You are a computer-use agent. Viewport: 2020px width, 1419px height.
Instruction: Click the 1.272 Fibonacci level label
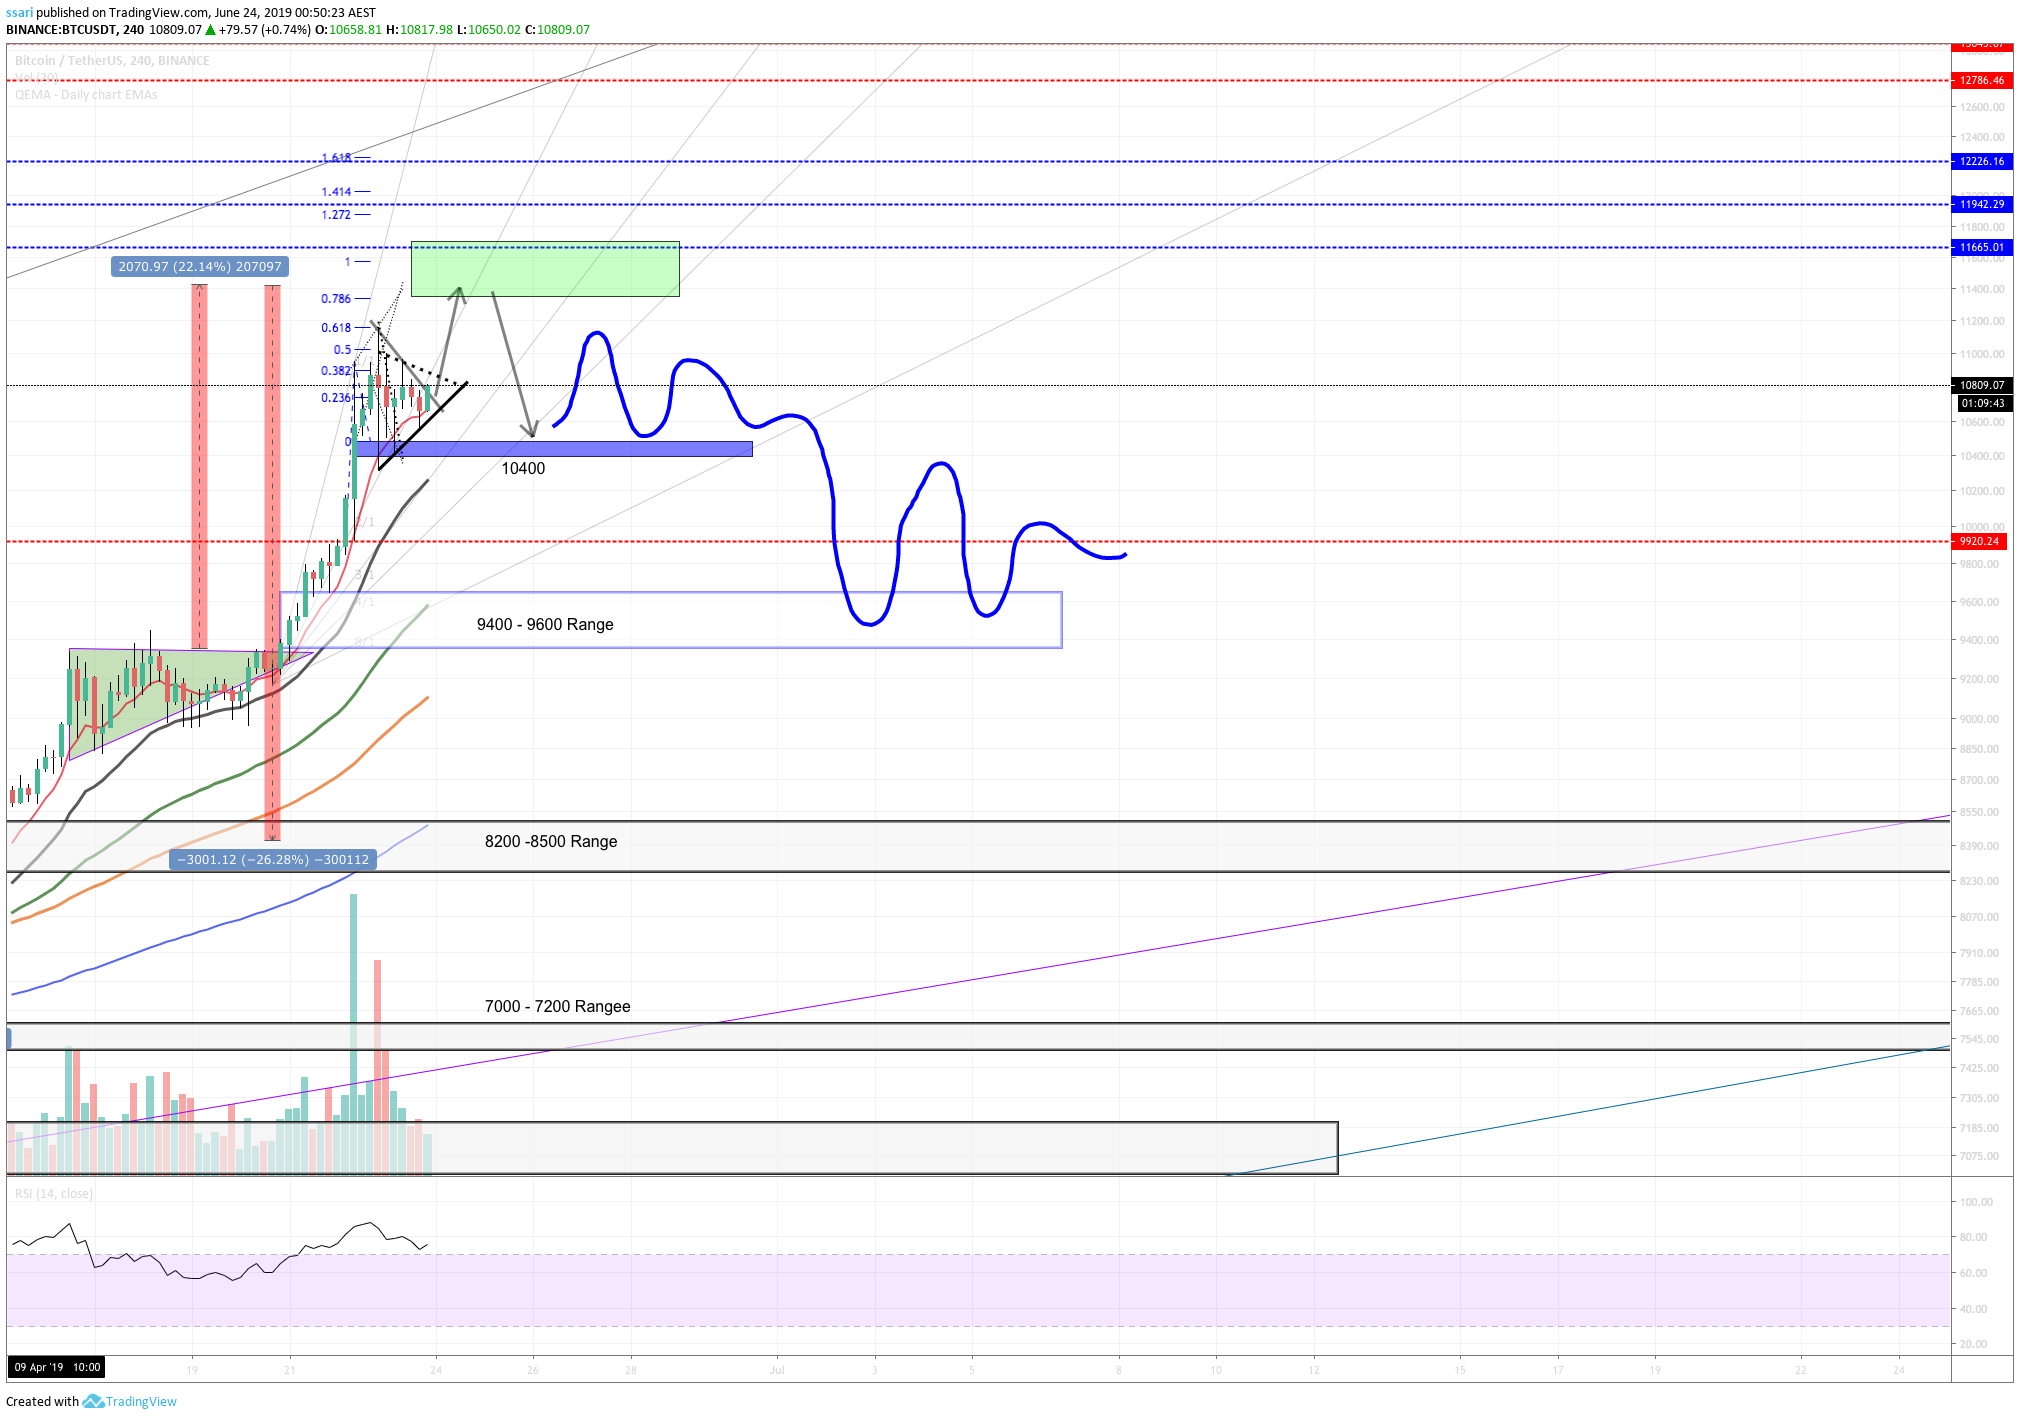336,214
